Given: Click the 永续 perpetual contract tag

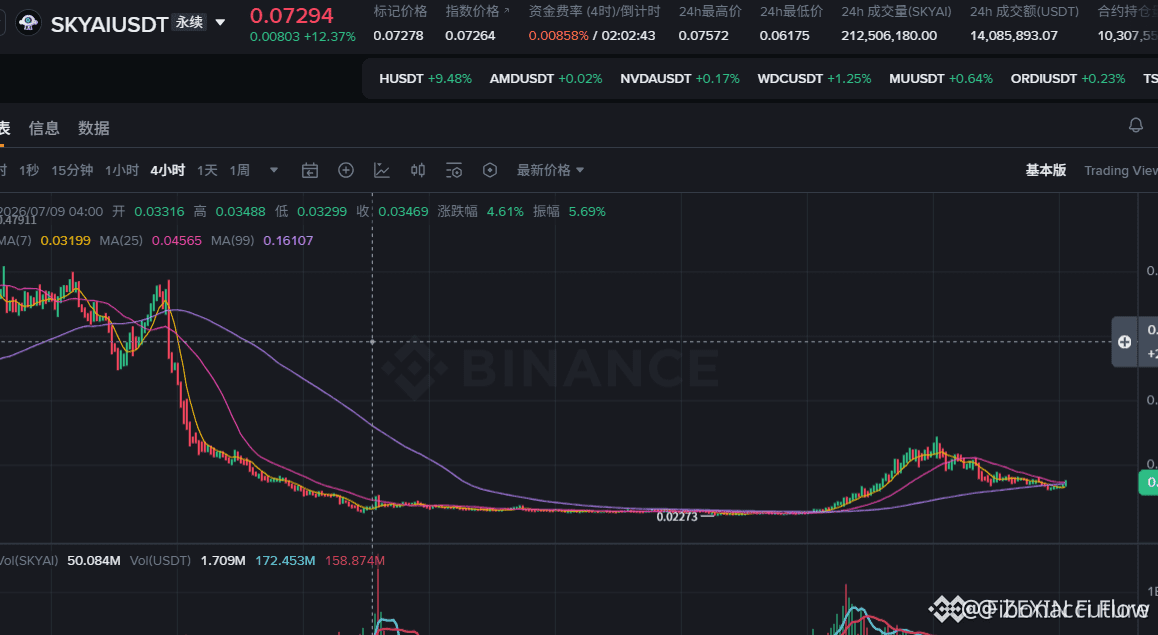Looking at the screenshot, I should tap(190, 23).
